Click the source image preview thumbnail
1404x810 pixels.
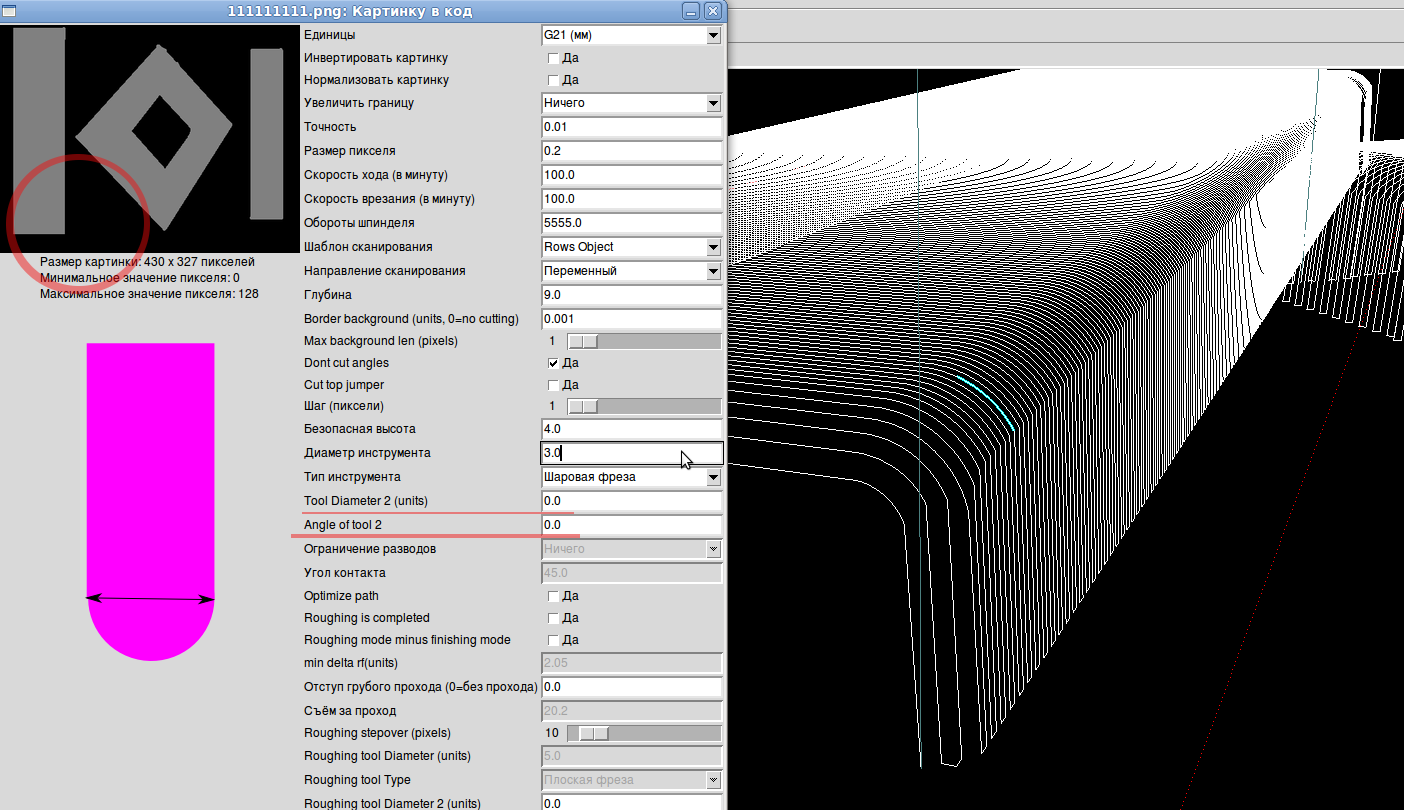tap(150, 137)
